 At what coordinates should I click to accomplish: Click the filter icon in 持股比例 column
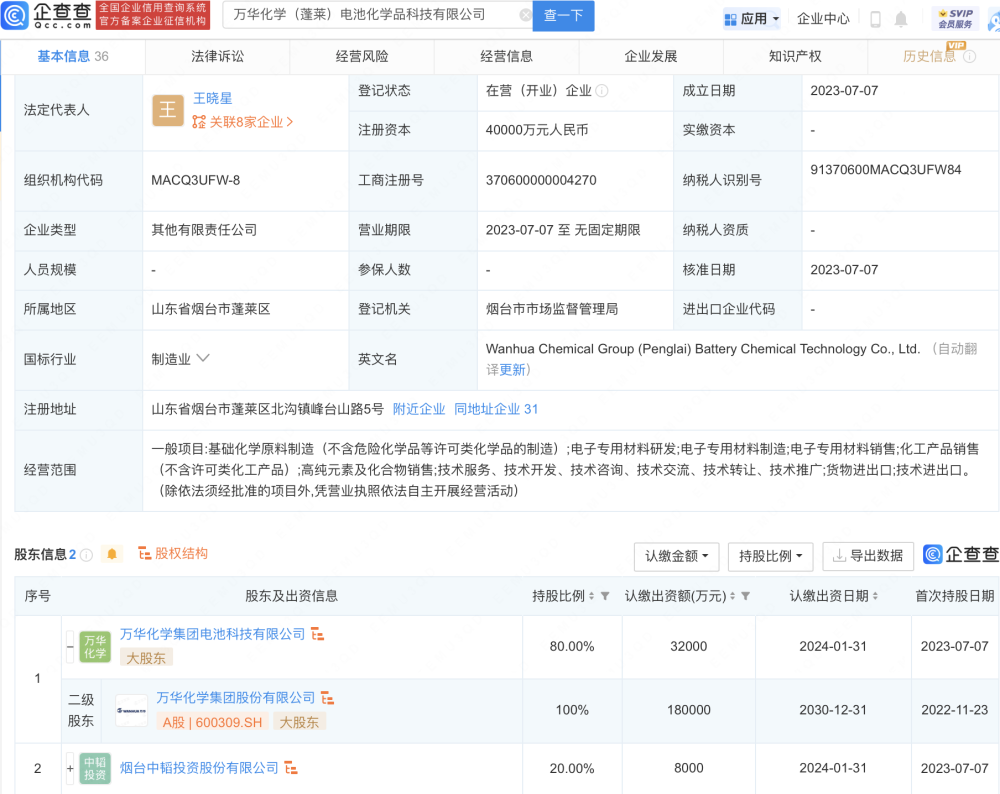point(605,596)
